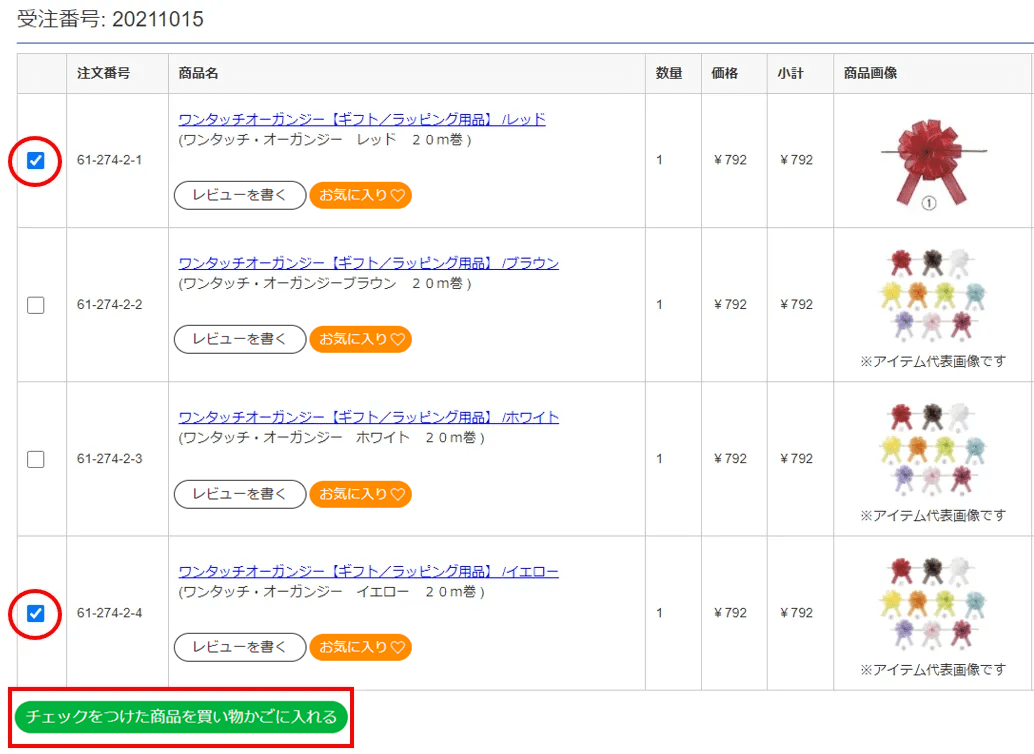Open the イエロー organdy product link

point(368,572)
